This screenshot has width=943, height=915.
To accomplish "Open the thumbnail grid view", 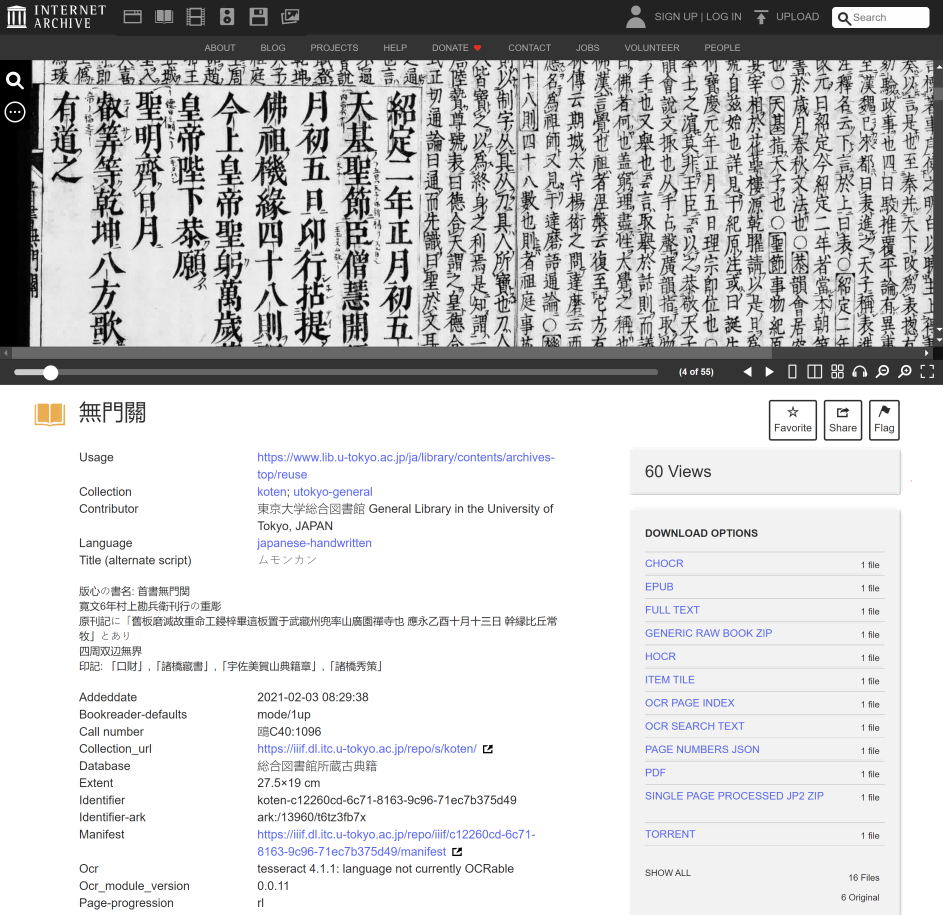I will pyautogui.click(x=837, y=371).
